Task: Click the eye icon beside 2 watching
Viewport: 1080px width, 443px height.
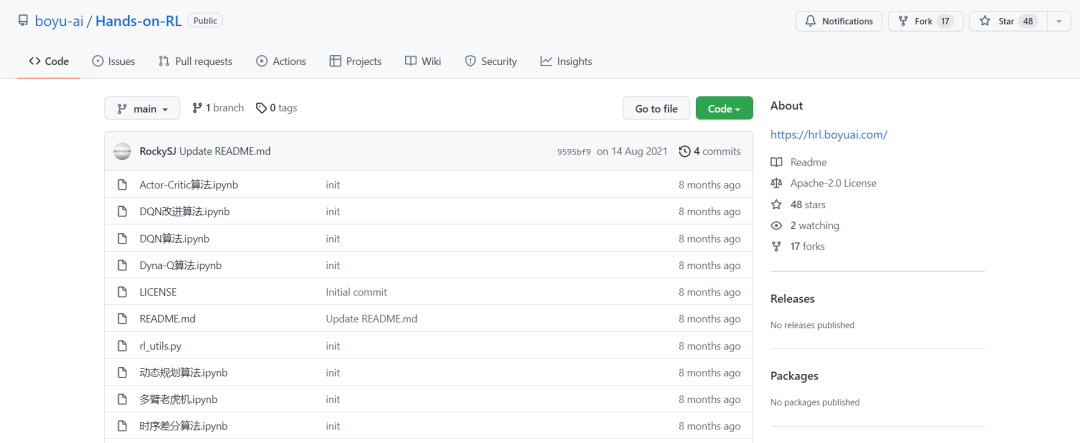Action: pos(776,225)
